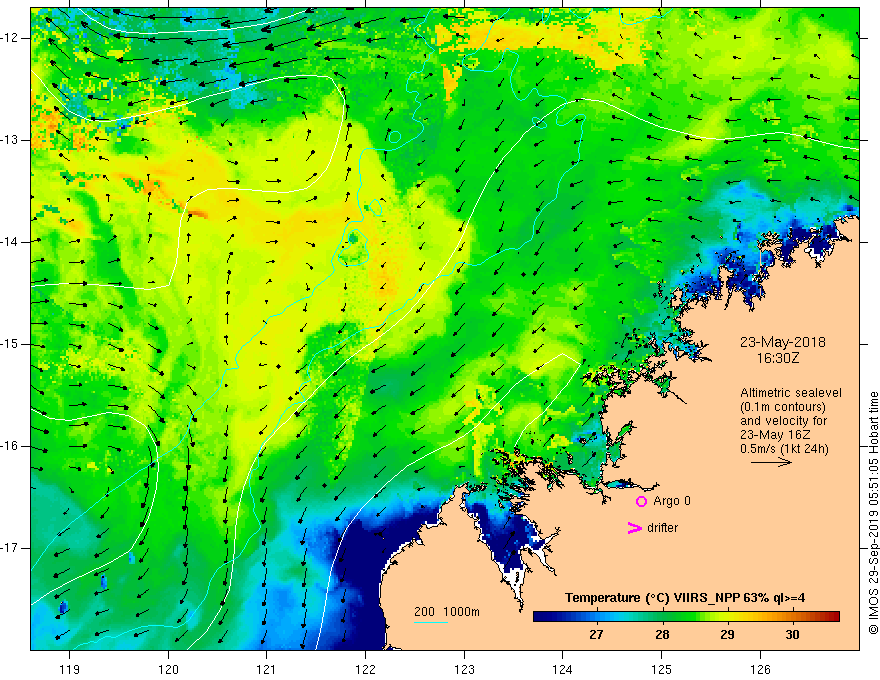Image resolution: width=880 pixels, height=680 pixels.
Task: Click the '0.5m/s (1kt 24h)' scale text
Action: (x=784, y=449)
